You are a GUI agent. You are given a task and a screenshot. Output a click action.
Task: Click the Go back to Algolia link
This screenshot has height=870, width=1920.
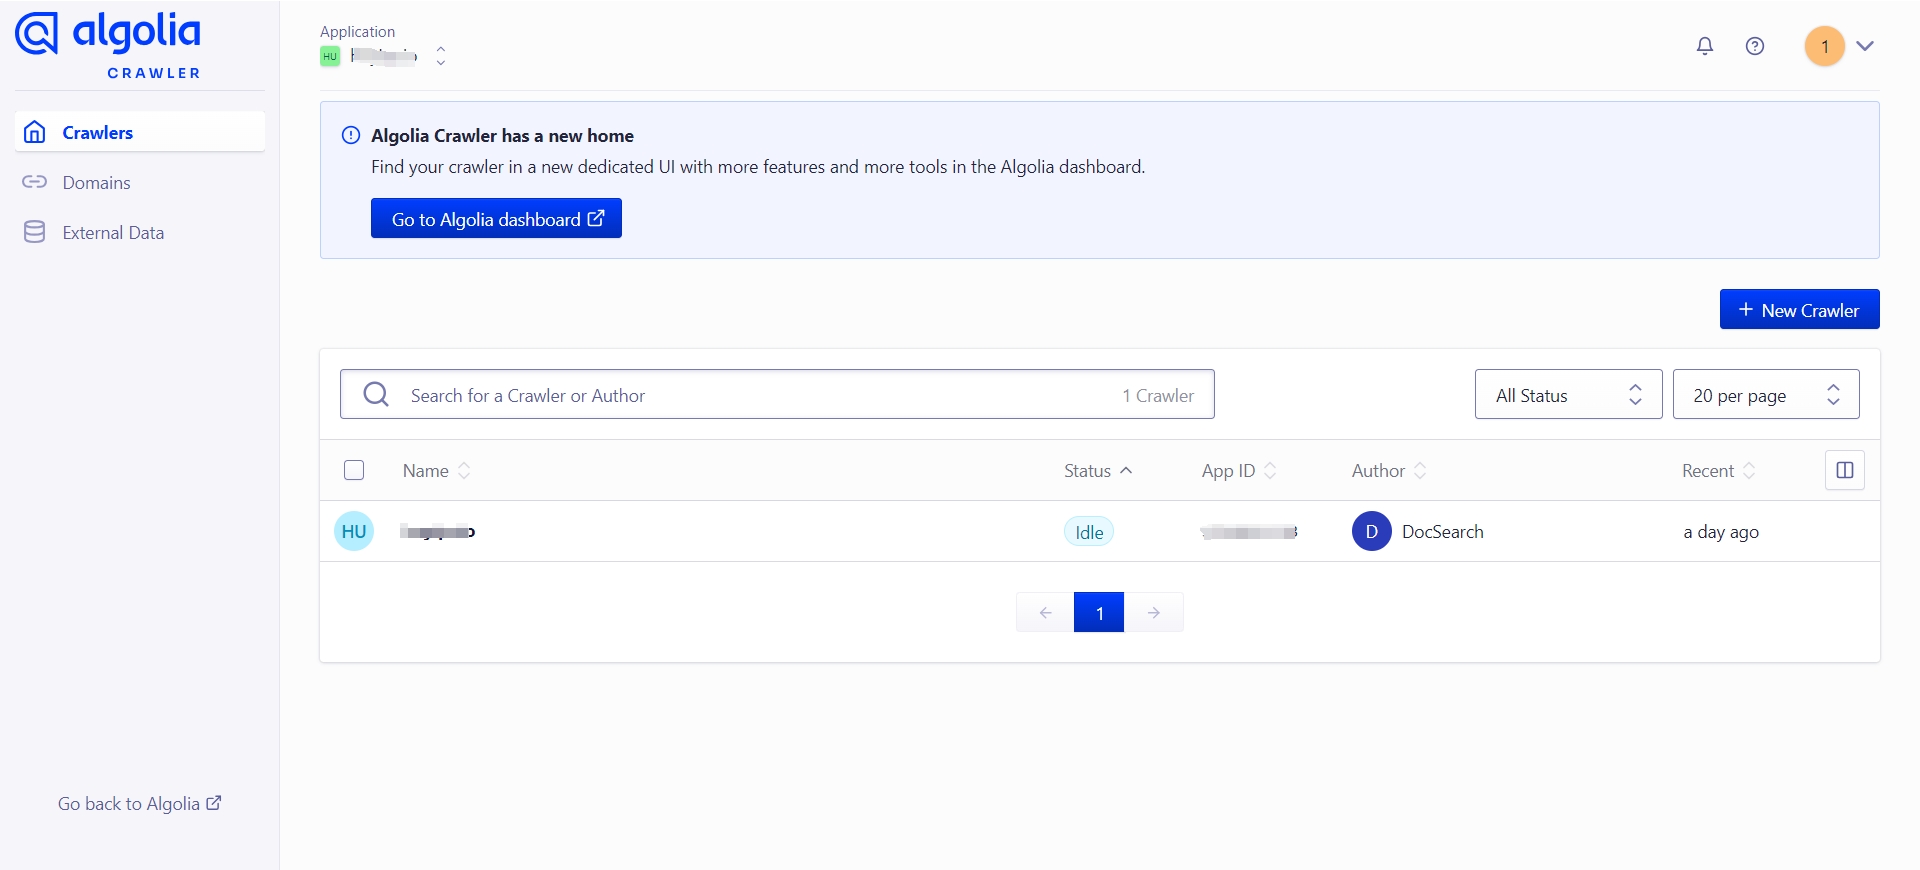click(x=140, y=803)
